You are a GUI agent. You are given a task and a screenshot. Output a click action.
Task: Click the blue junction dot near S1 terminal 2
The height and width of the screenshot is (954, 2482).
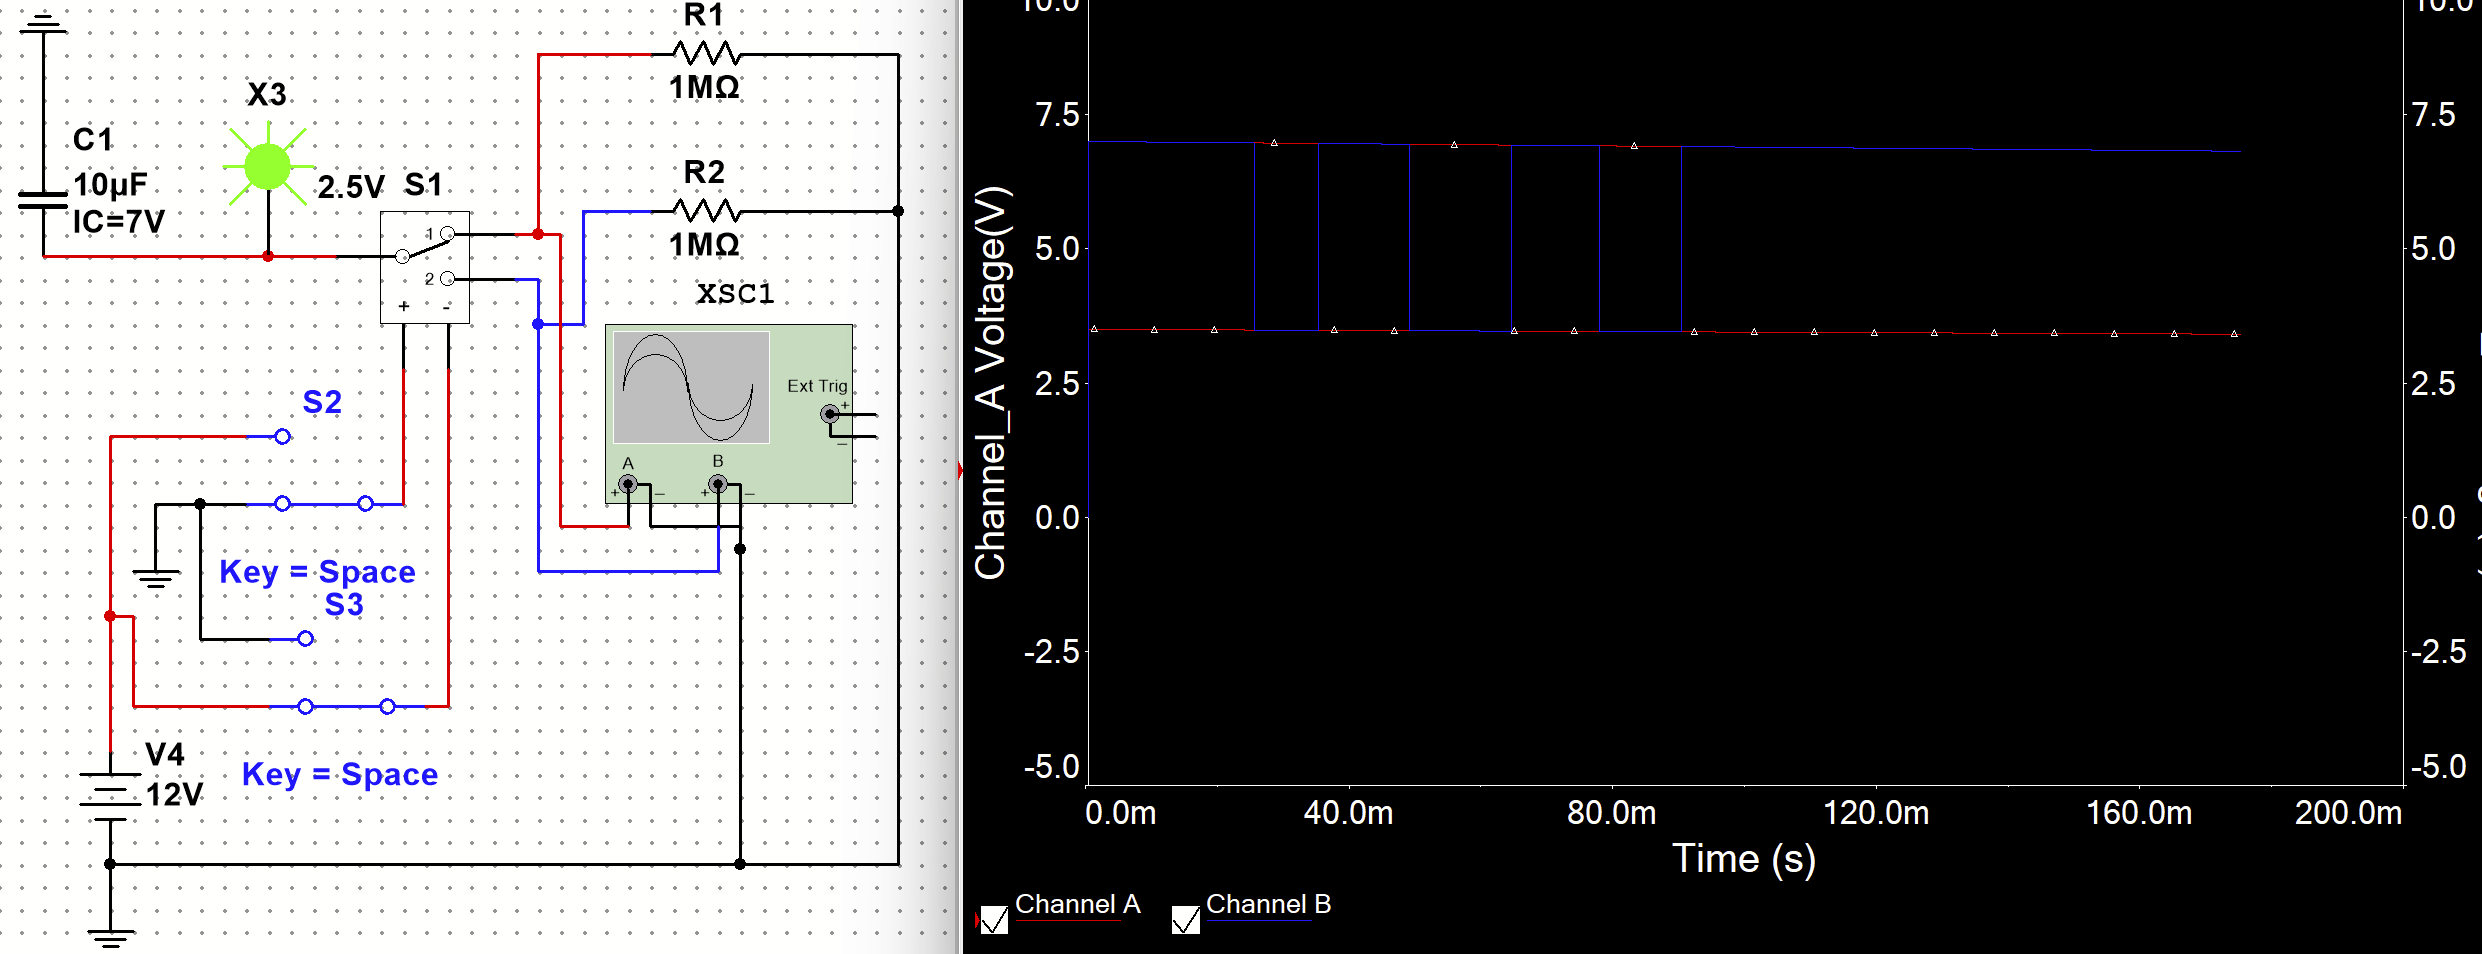[x=538, y=324]
